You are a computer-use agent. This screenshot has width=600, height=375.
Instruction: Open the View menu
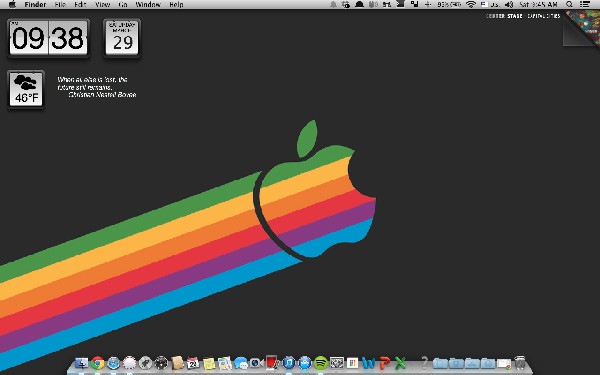coord(103,5)
